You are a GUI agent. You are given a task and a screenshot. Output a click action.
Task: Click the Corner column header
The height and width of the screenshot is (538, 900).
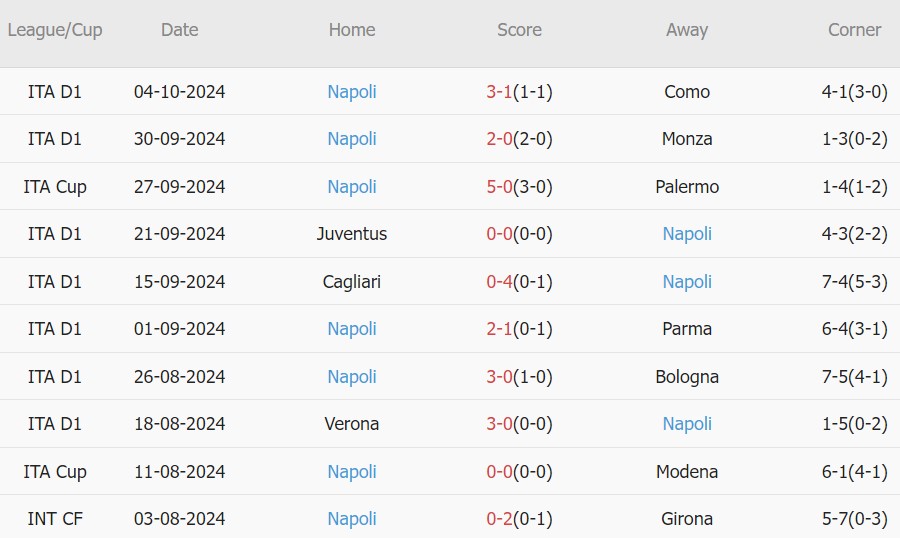coord(854,30)
